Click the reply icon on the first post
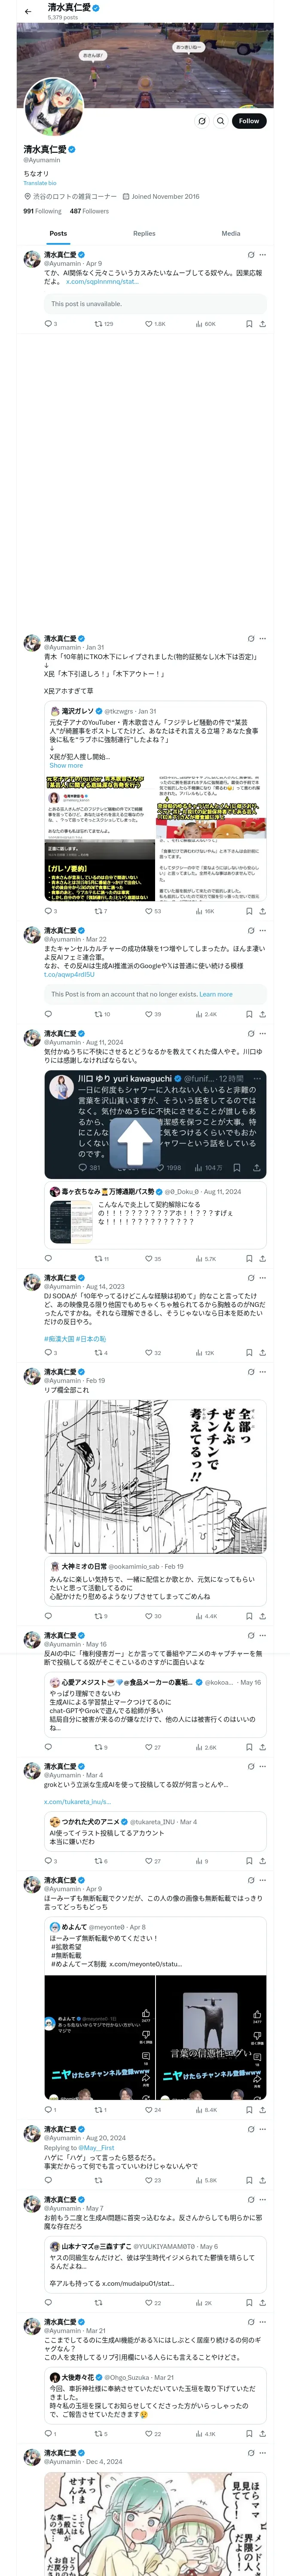290x2576 pixels. click(50, 324)
